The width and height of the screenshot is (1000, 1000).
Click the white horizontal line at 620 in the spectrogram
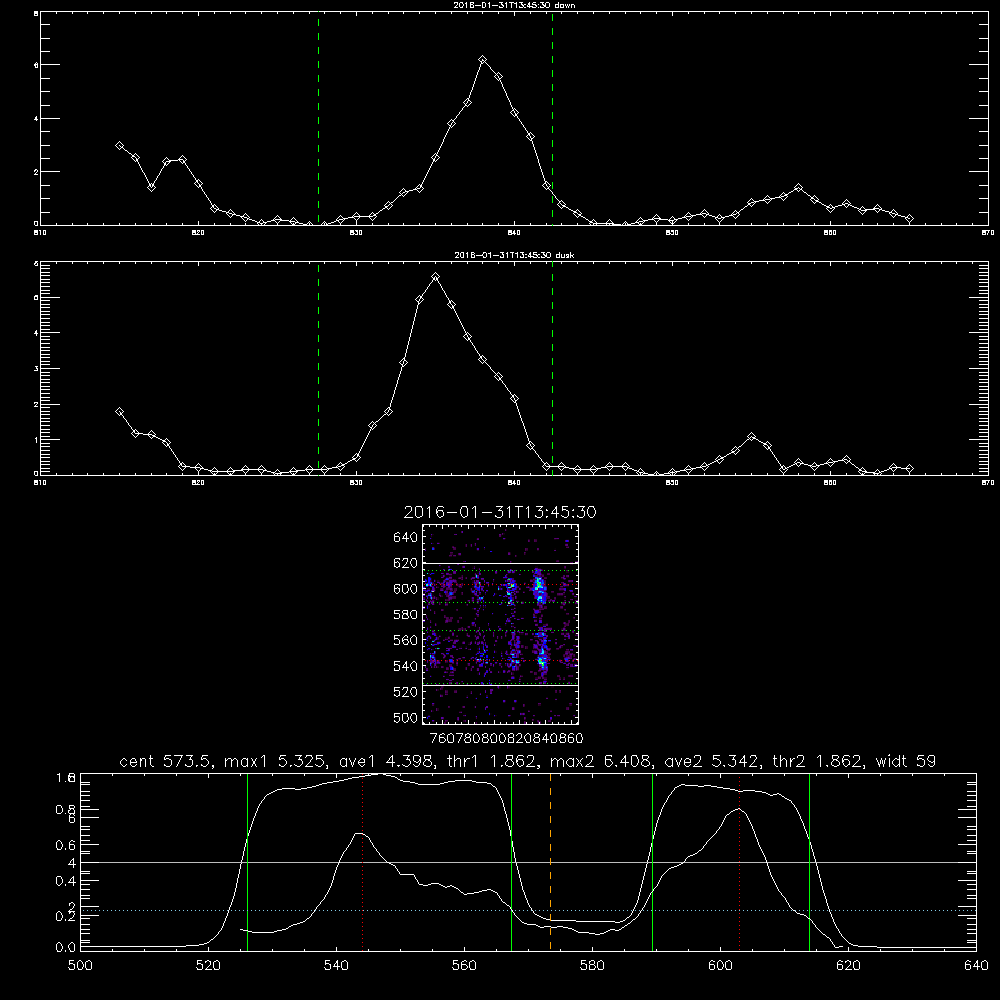(500, 563)
